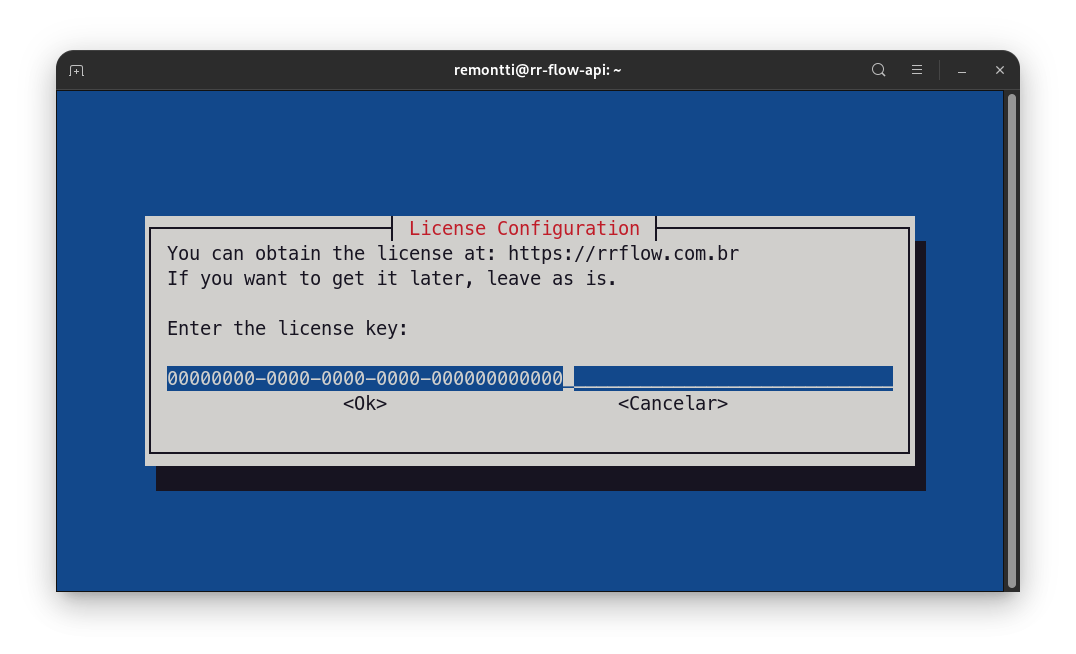Click the dark drop shadow beneath the dialog
Image resolution: width=1076 pixels, height=654 pixels.
tap(541, 478)
